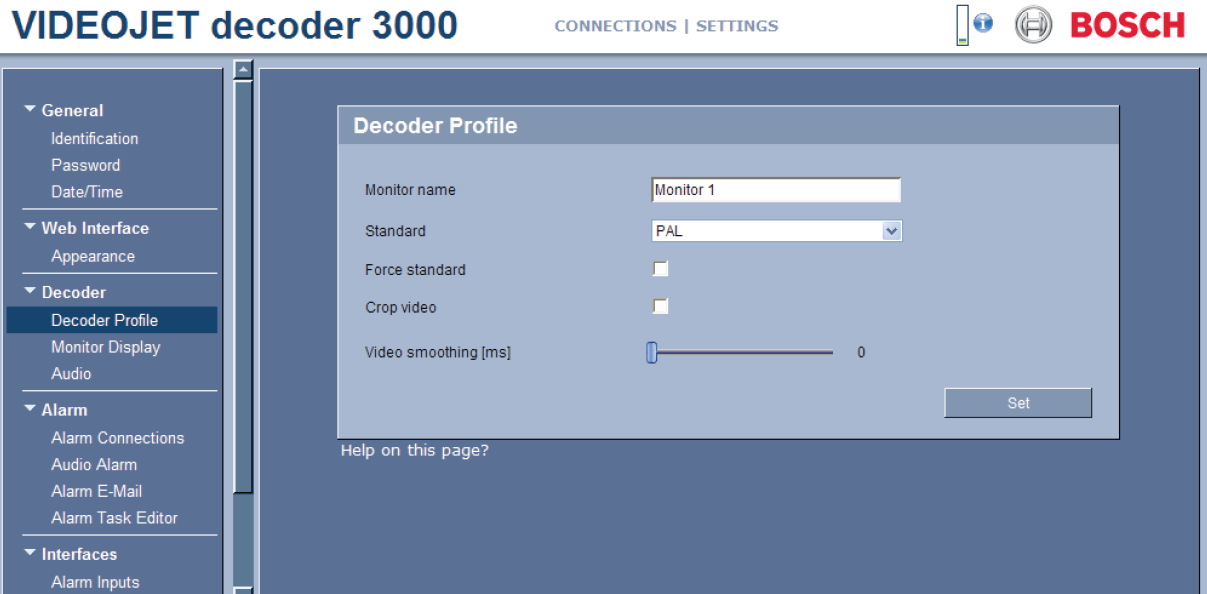Open Alarm Inputs settings
This screenshot has height=594, width=1207.
tap(95, 582)
